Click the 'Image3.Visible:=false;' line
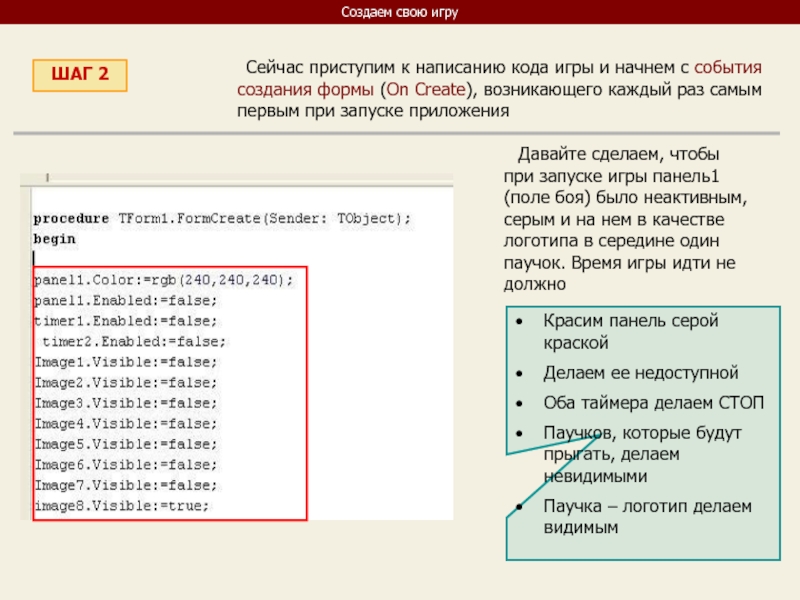The width and height of the screenshot is (800, 600). click(126, 403)
